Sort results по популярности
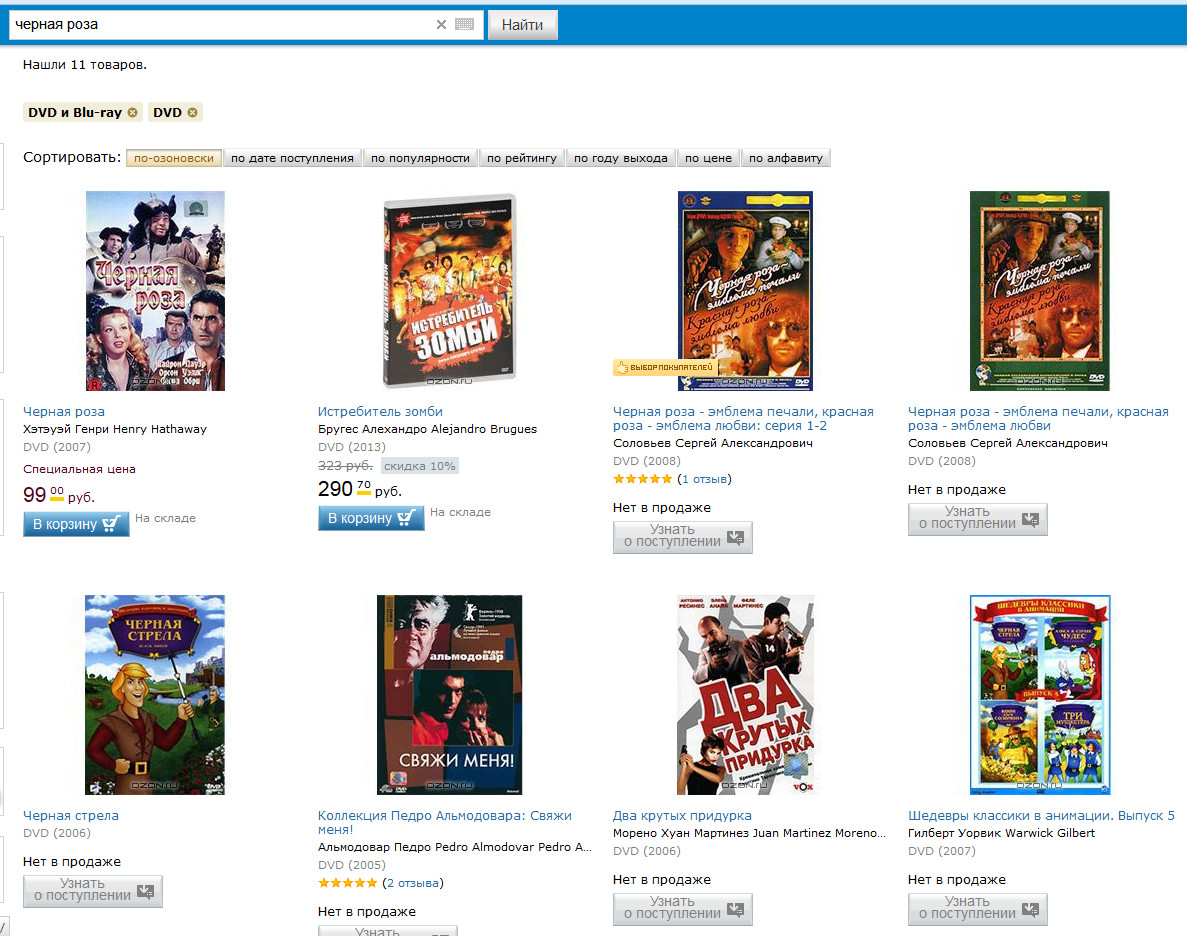The height and width of the screenshot is (936, 1187). click(420, 158)
